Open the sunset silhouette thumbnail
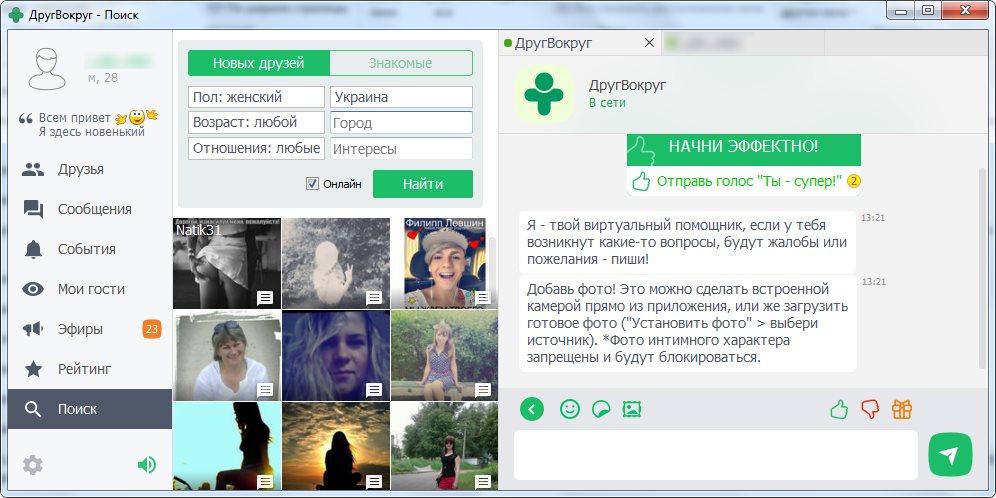 tap(336, 446)
